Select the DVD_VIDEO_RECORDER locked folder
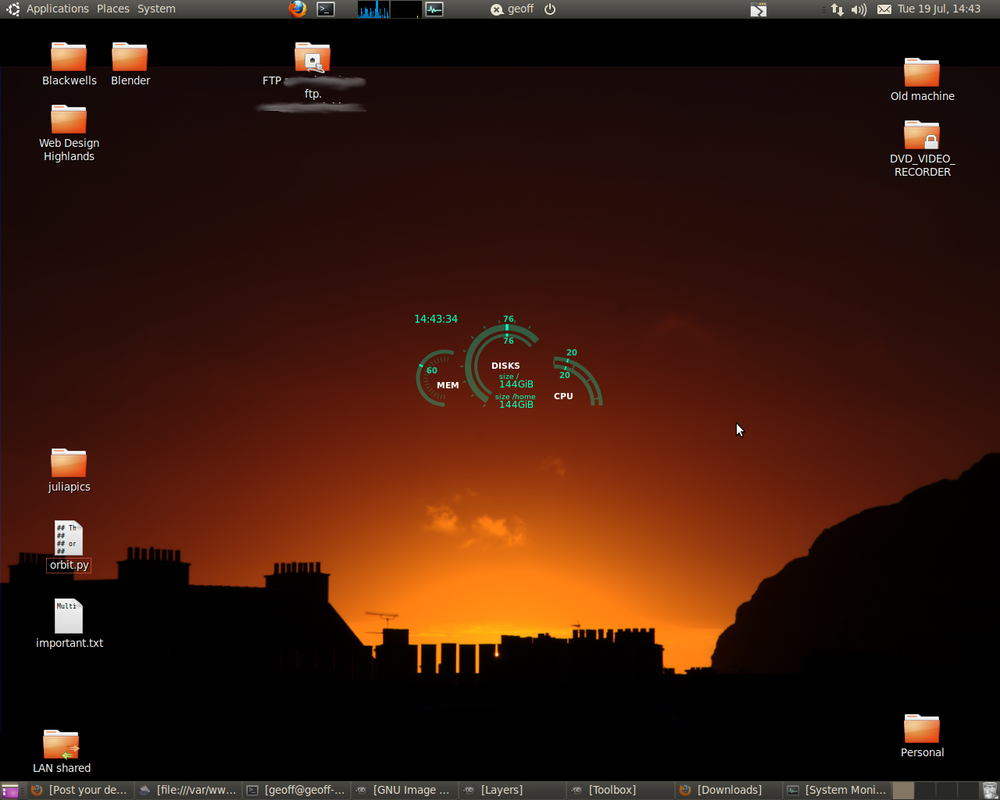This screenshot has width=1000, height=800. [x=922, y=149]
